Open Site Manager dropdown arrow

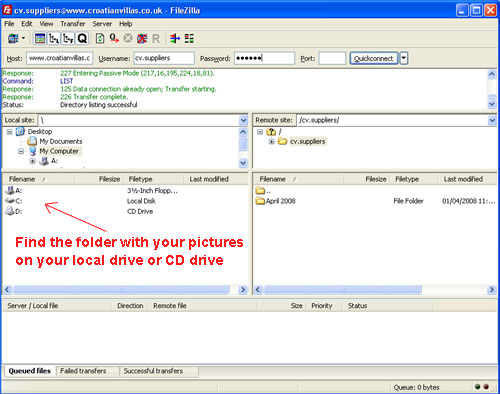click(x=23, y=38)
